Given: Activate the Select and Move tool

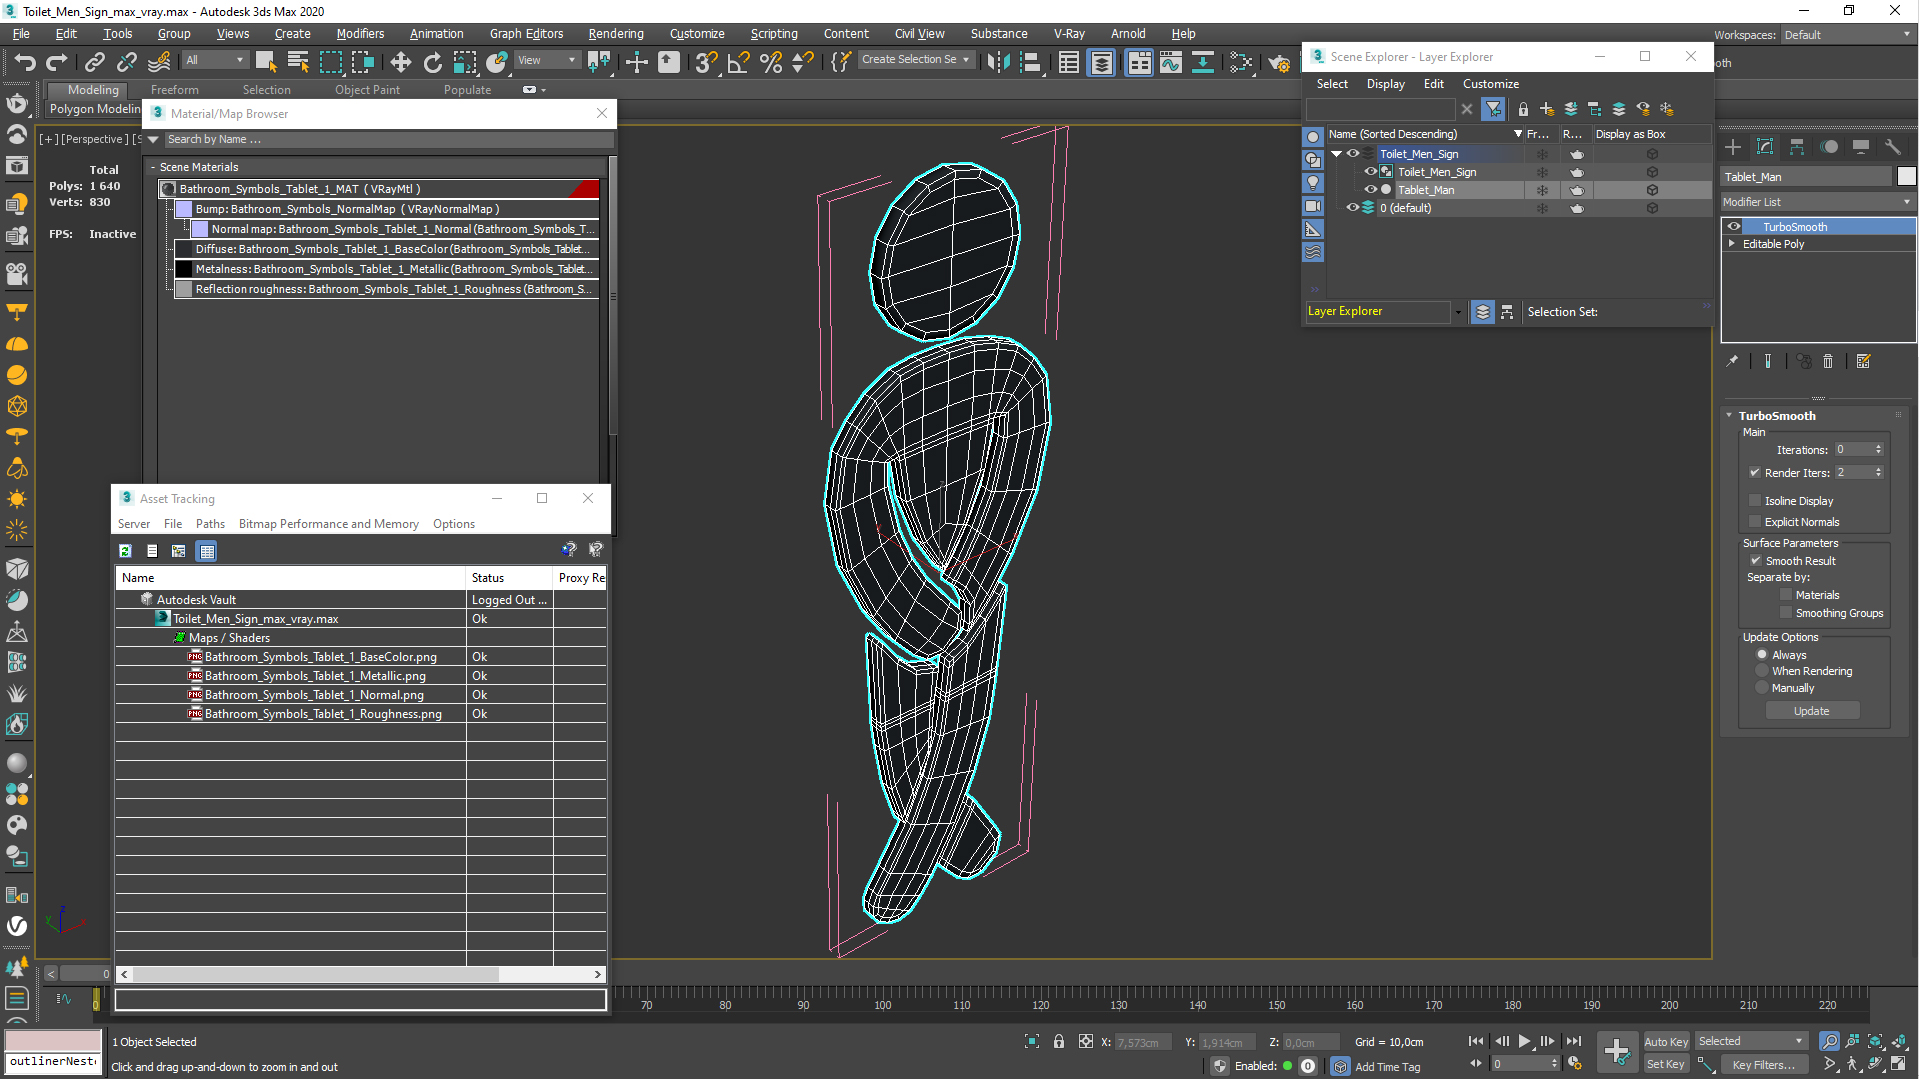Looking at the screenshot, I should point(400,62).
